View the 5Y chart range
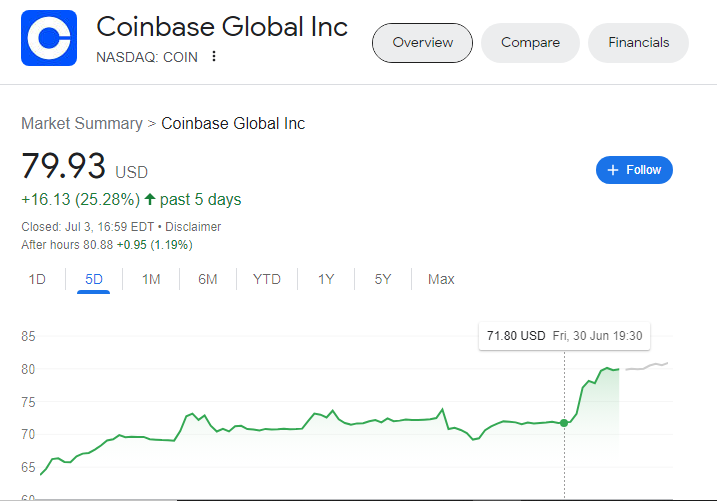 pyautogui.click(x=383, y=279)
